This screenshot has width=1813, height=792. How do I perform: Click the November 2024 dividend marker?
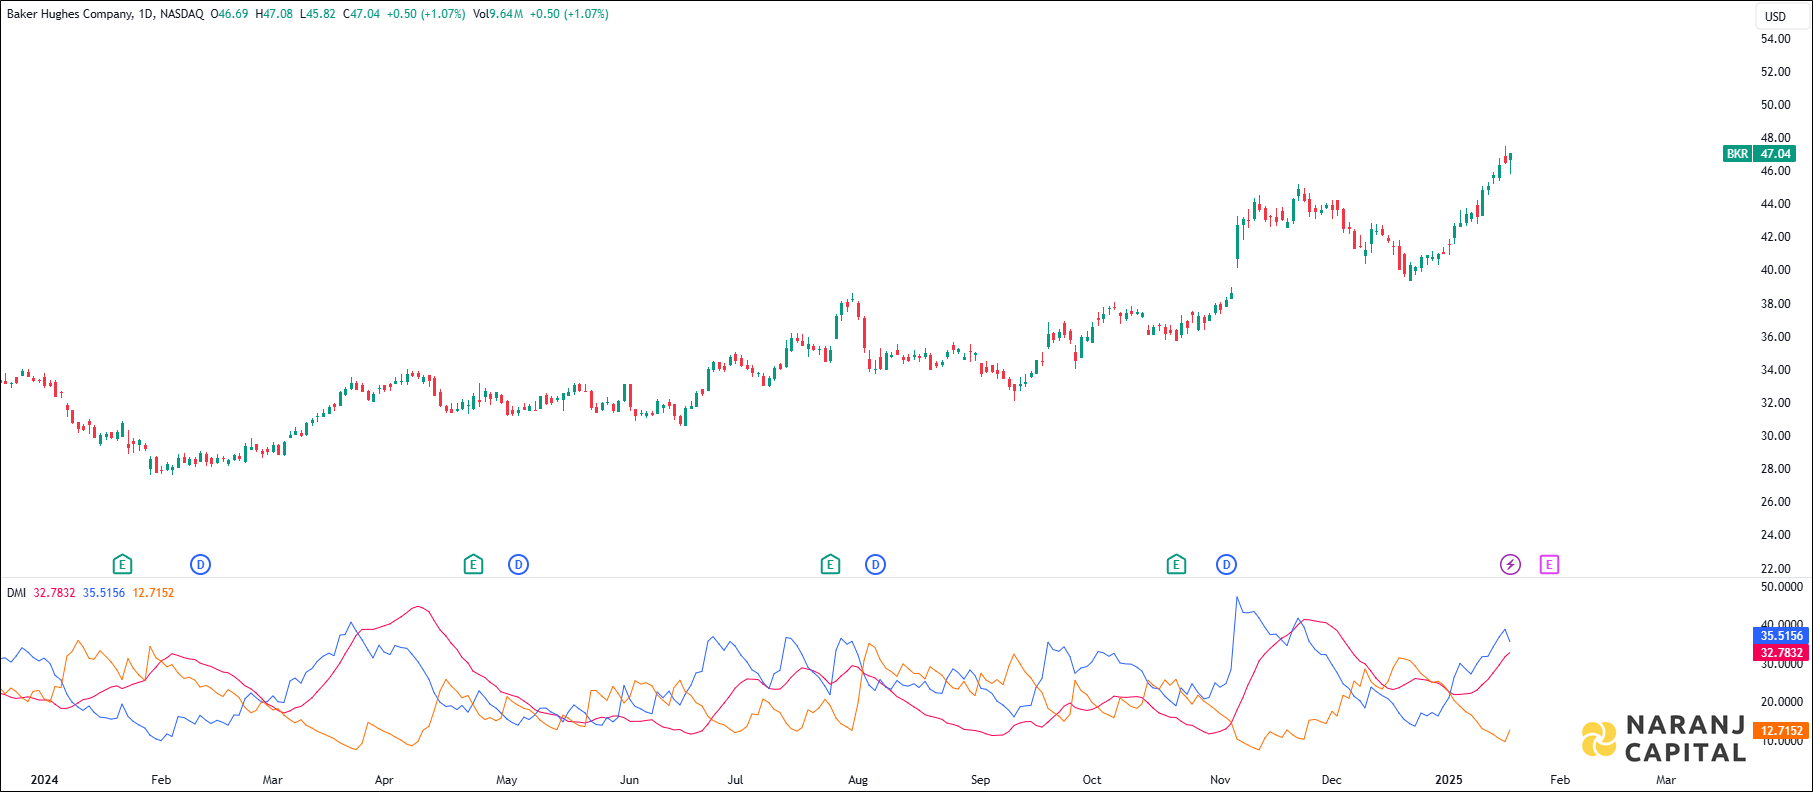coord(1226,565)
